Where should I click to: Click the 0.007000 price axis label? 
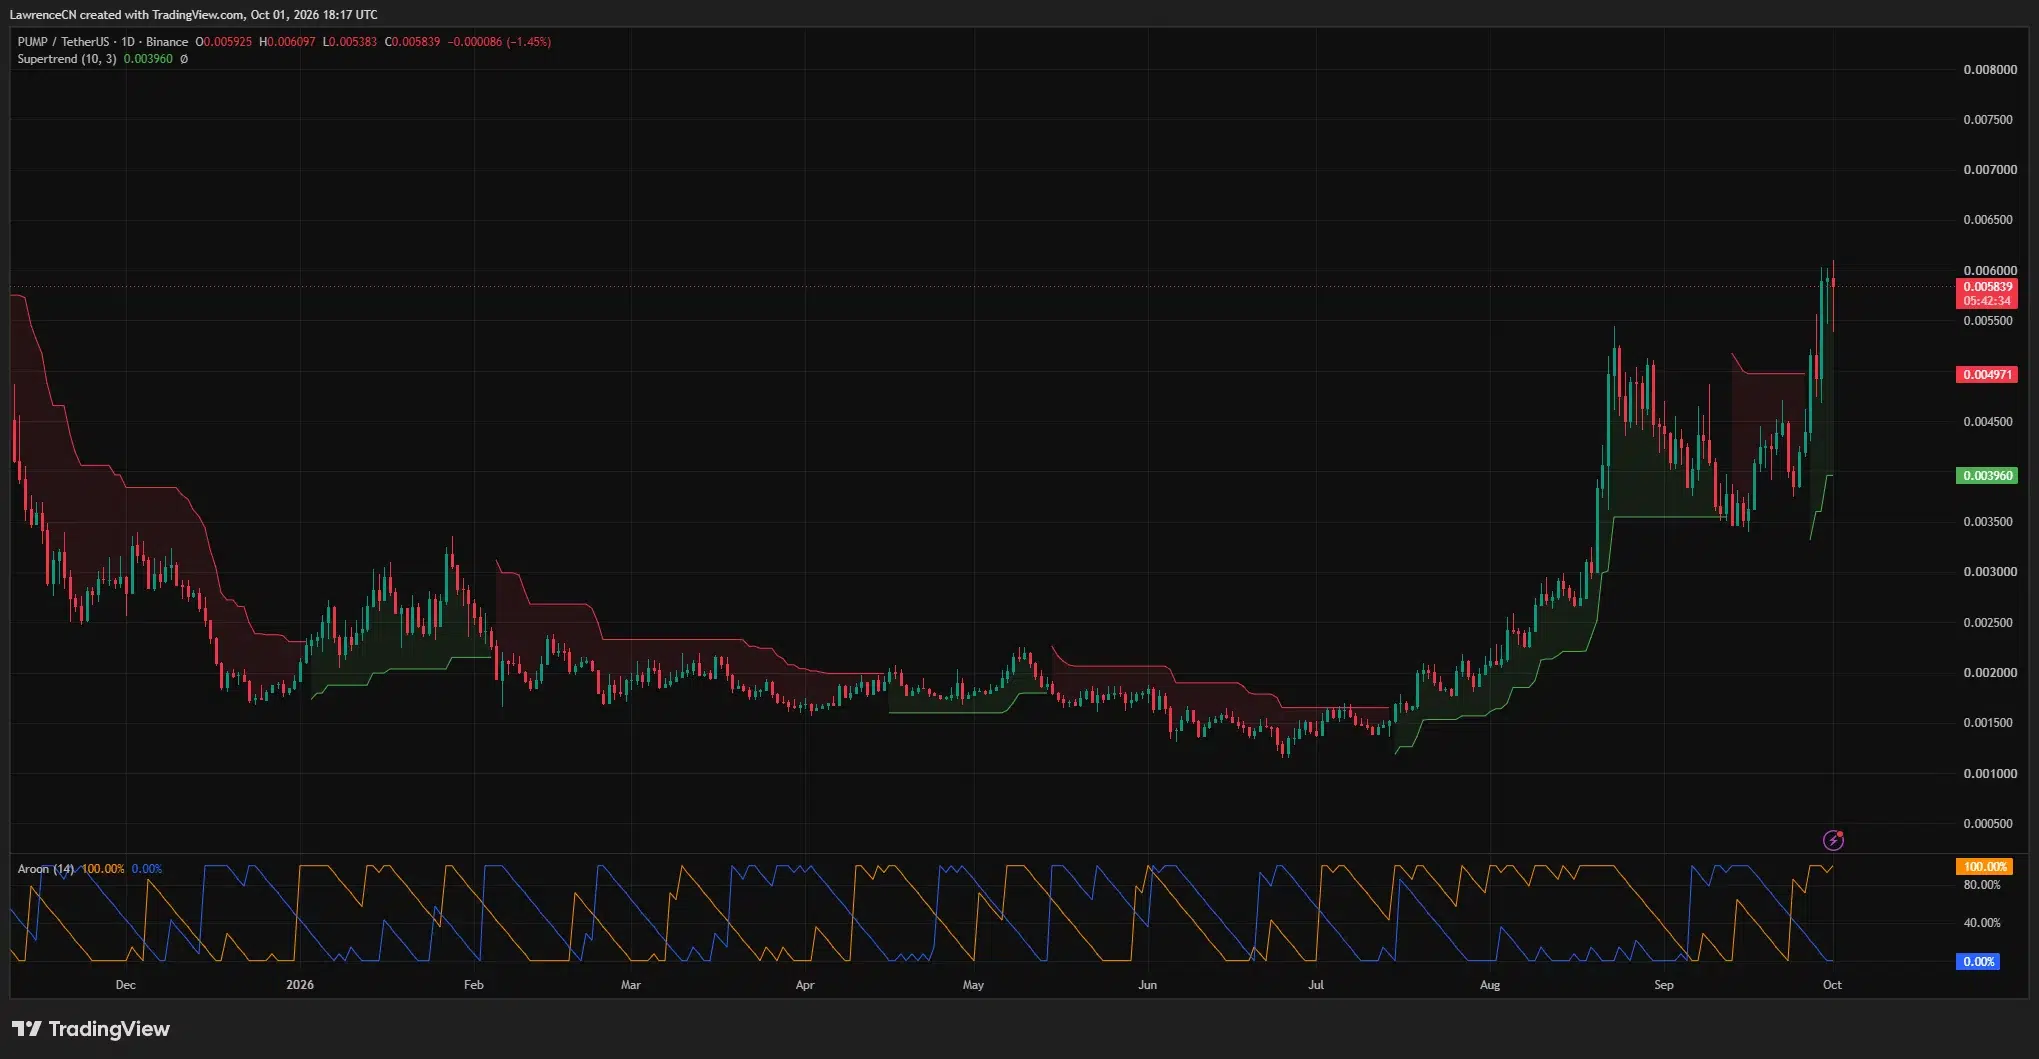pos(1990,170)
